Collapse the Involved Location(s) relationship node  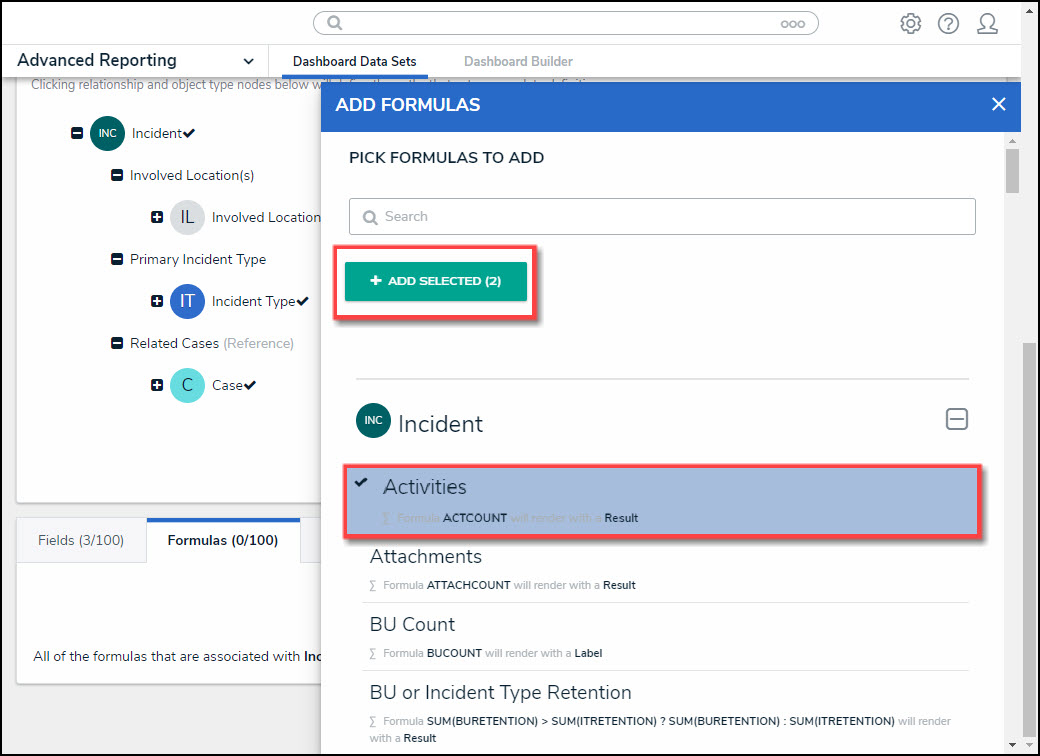tap(116, 175)
